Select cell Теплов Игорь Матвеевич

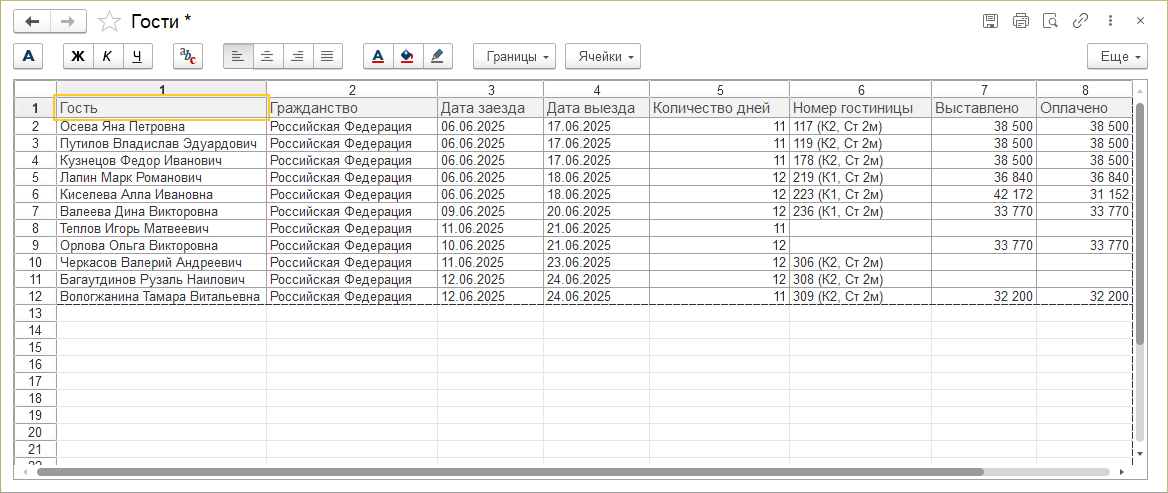pos(162,229)
